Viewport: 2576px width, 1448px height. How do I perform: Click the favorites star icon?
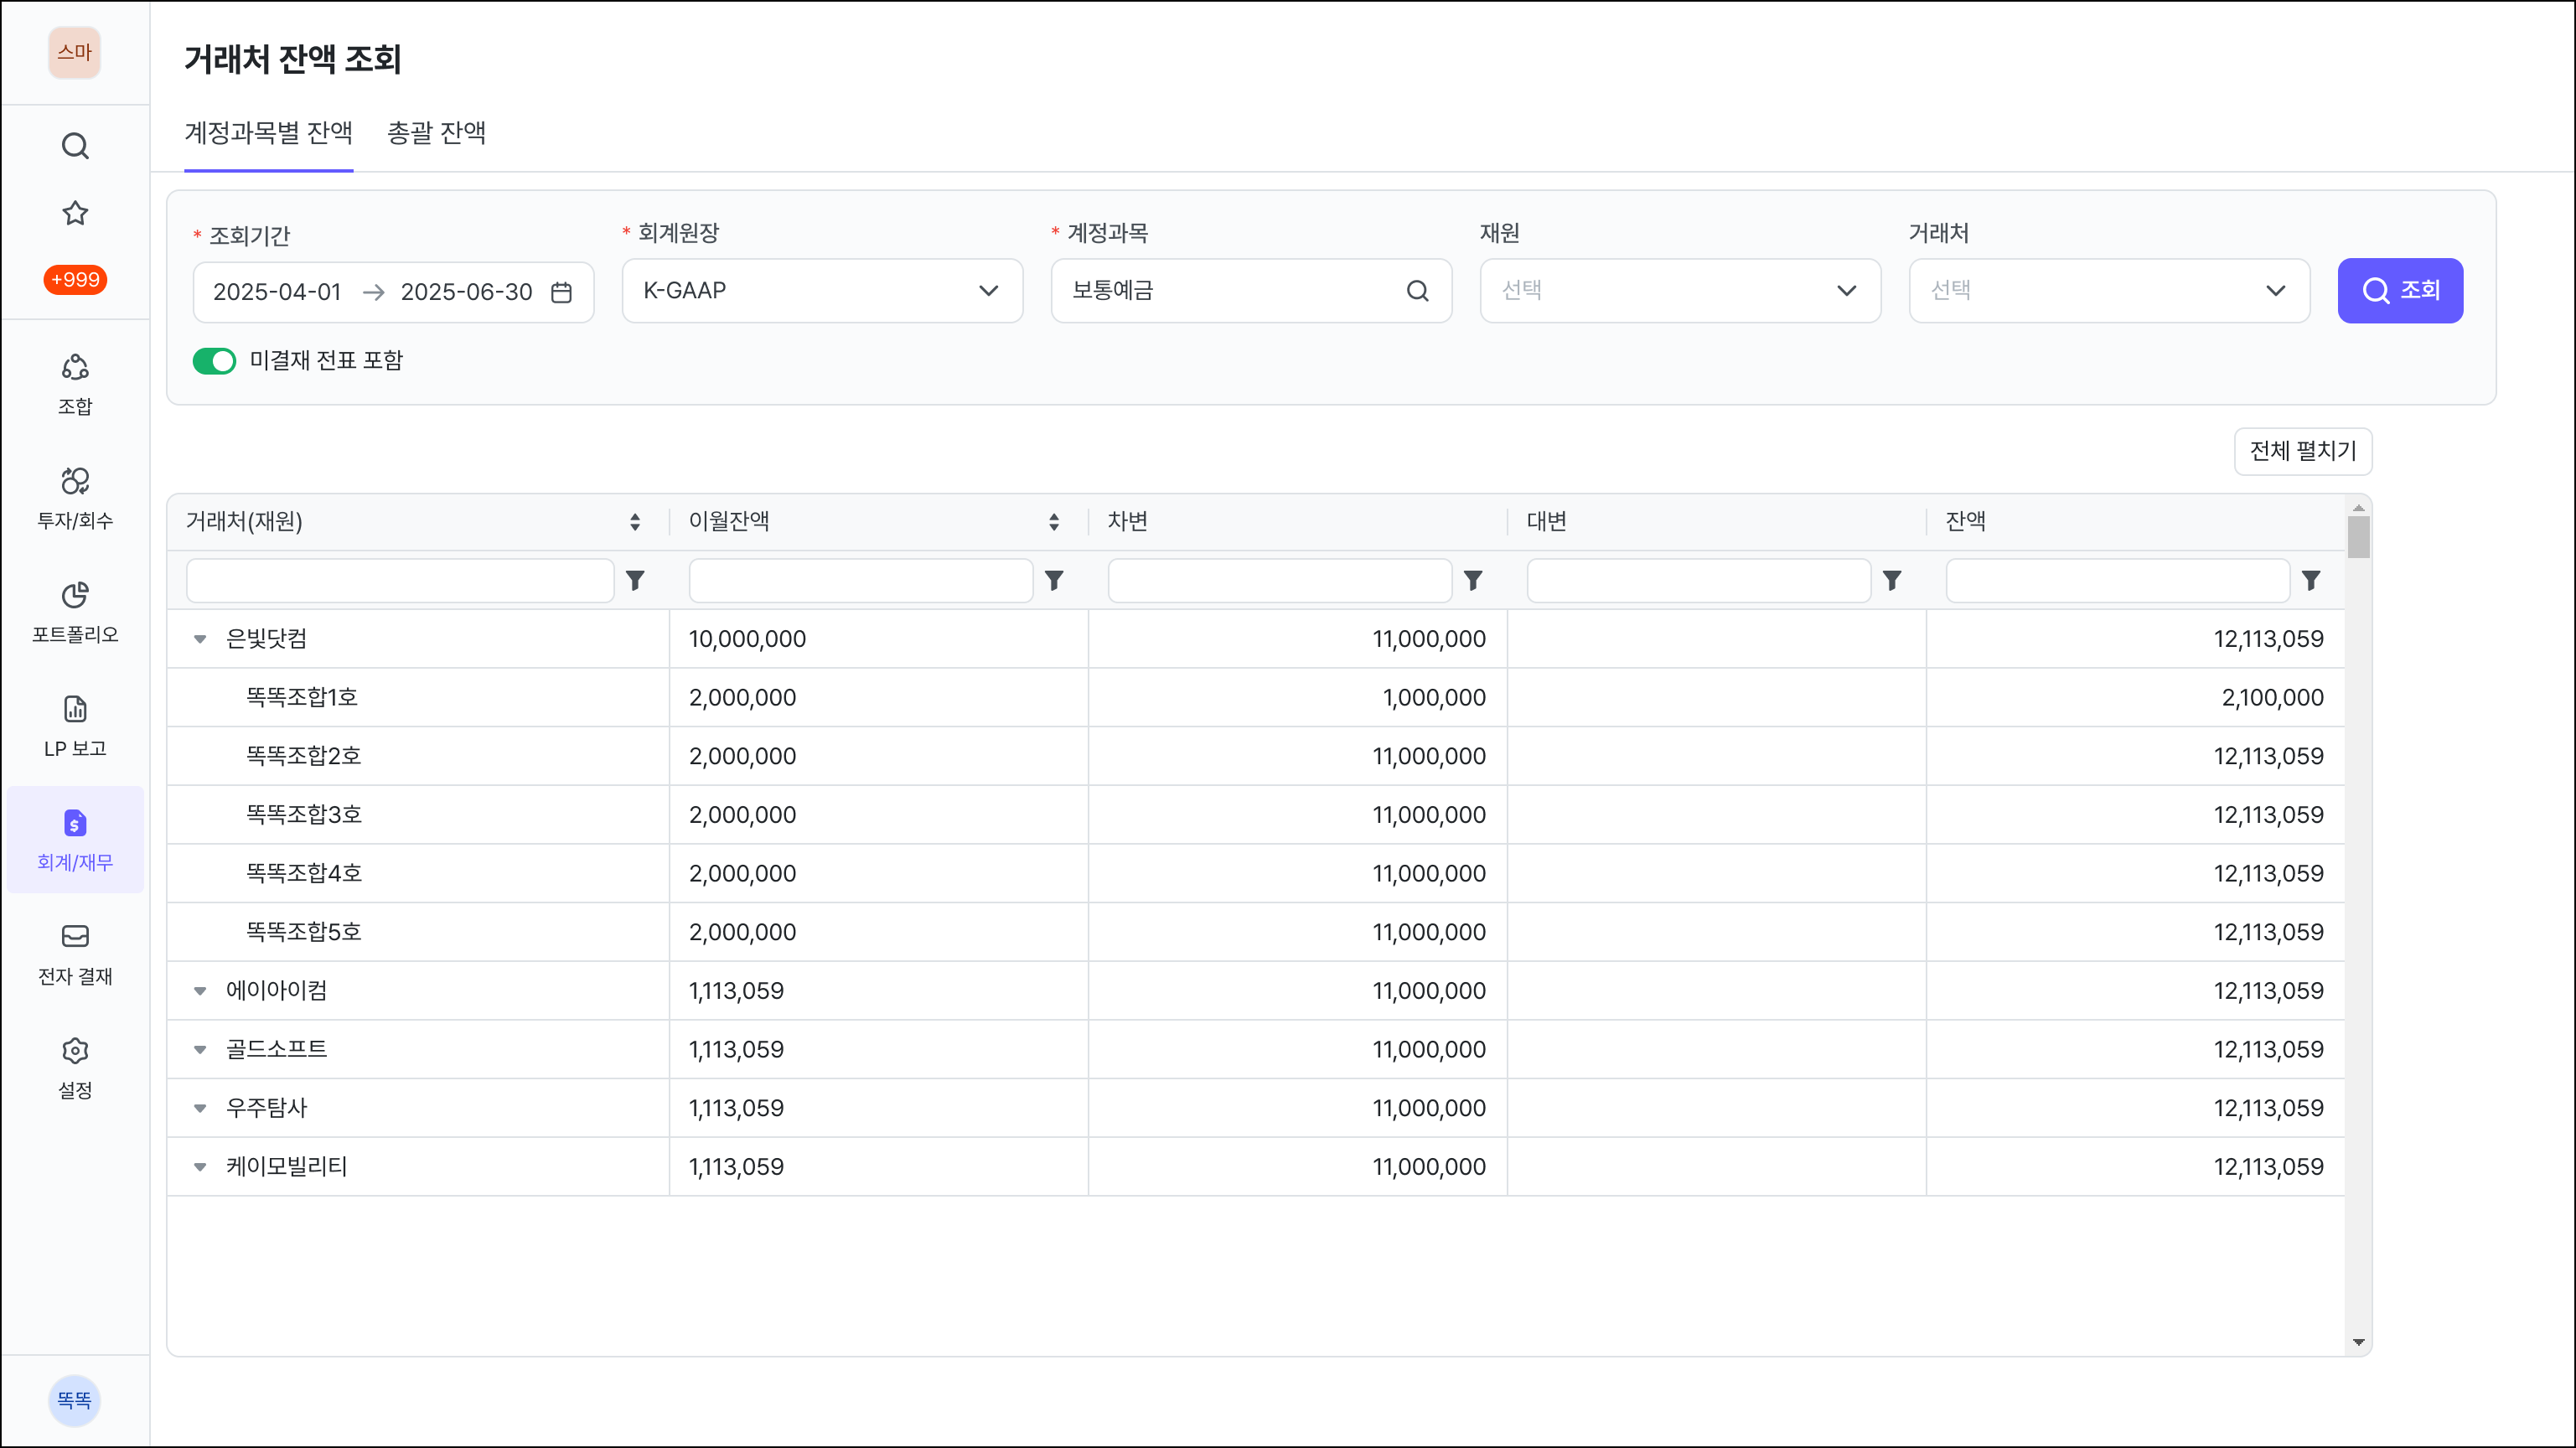point(75,213)
